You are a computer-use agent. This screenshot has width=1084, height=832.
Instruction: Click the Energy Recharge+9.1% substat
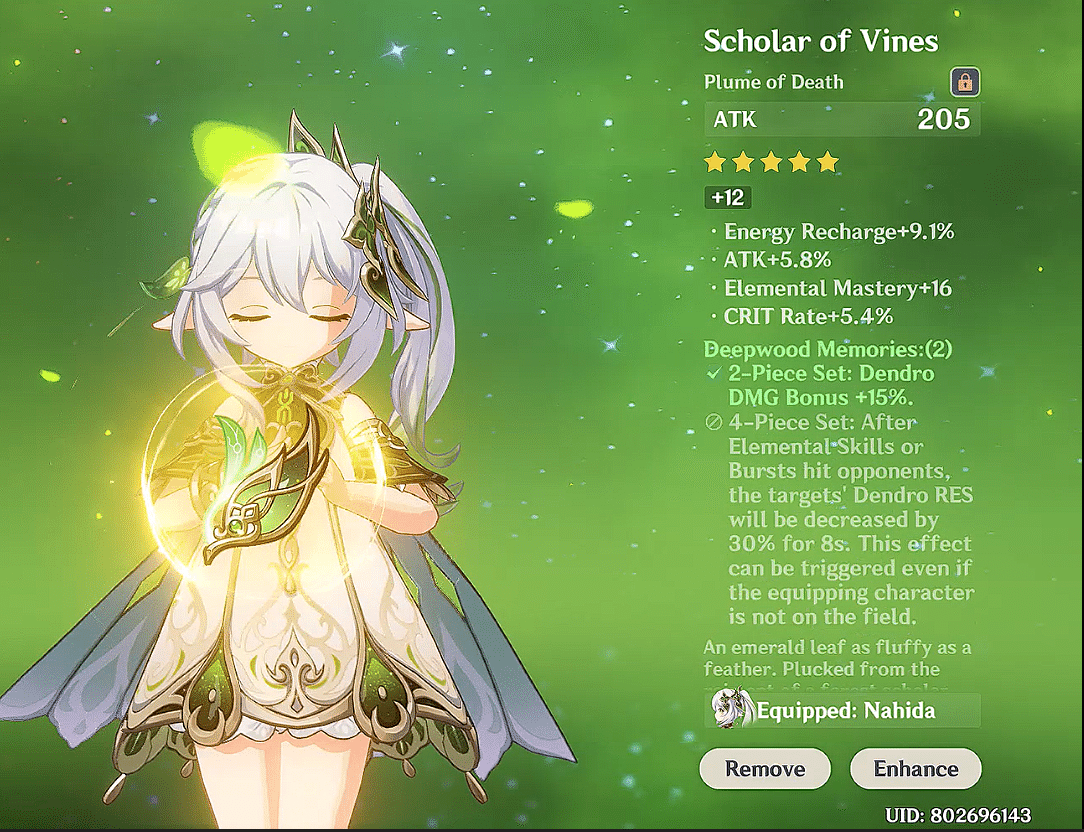839,231
